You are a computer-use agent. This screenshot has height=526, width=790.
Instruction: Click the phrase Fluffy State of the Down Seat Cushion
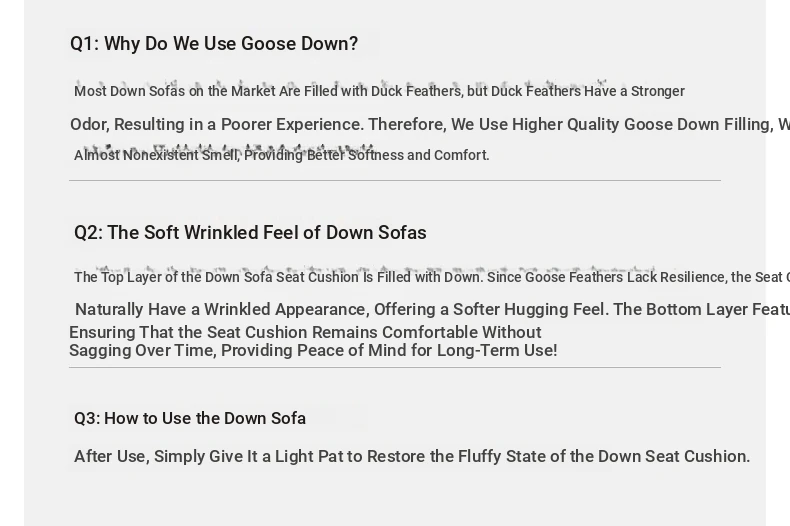(x=604, y=456)
